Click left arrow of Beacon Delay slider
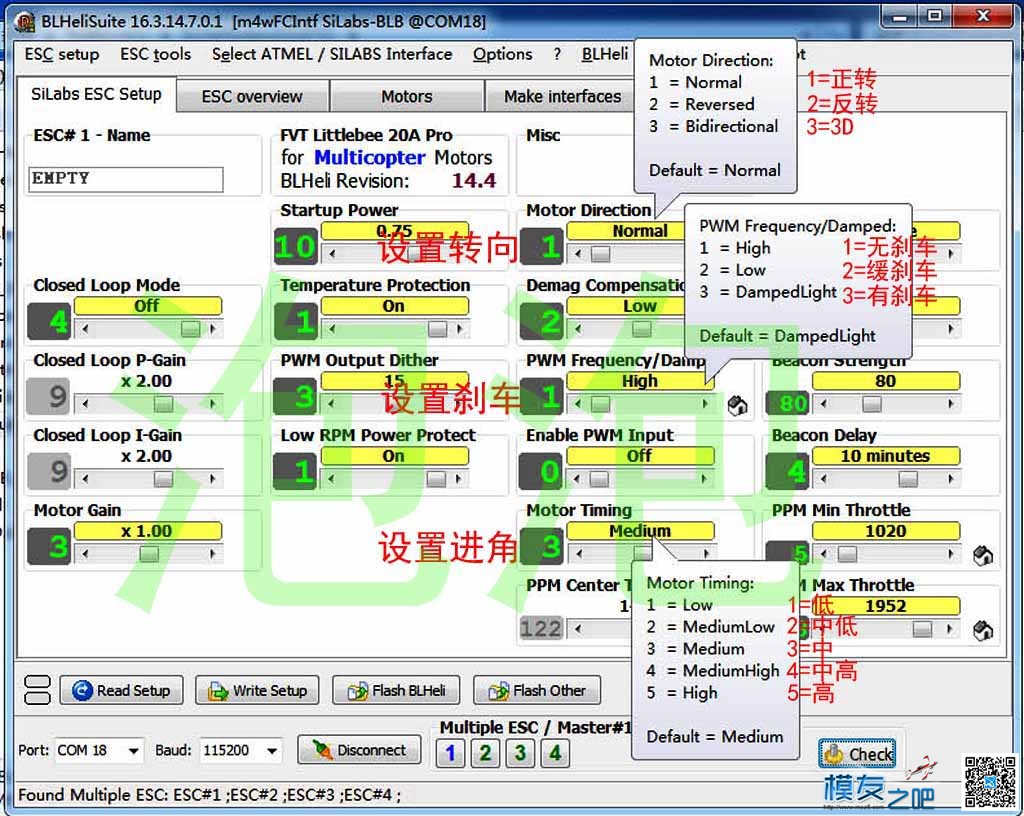1024x816 pixels. pos(823,479)
